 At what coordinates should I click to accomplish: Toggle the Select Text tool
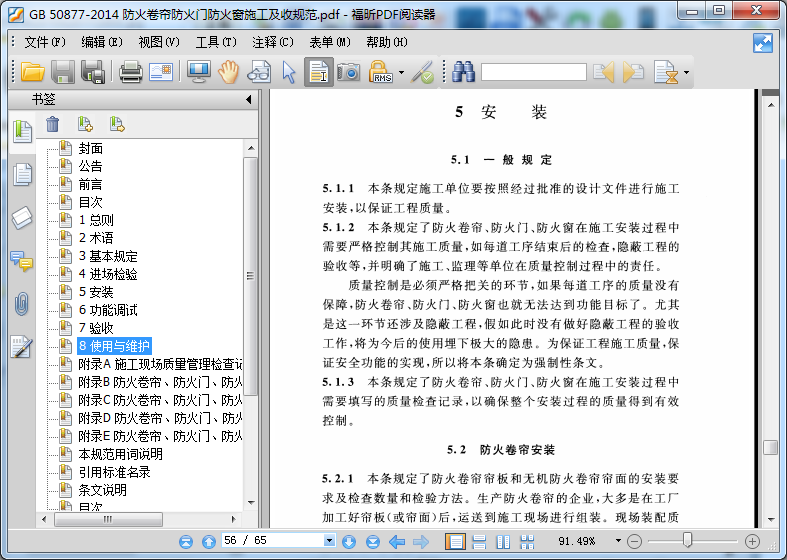tap(319, 72)
